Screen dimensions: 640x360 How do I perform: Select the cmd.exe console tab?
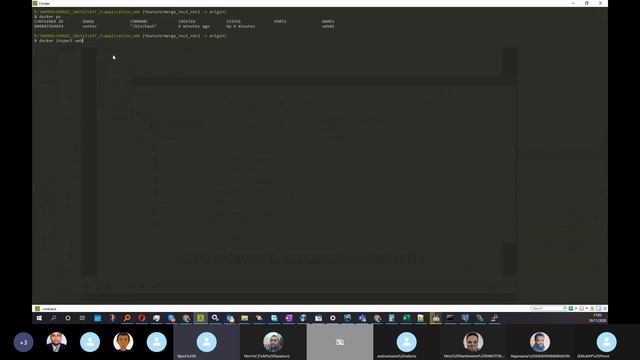click(x=46, y=309)
